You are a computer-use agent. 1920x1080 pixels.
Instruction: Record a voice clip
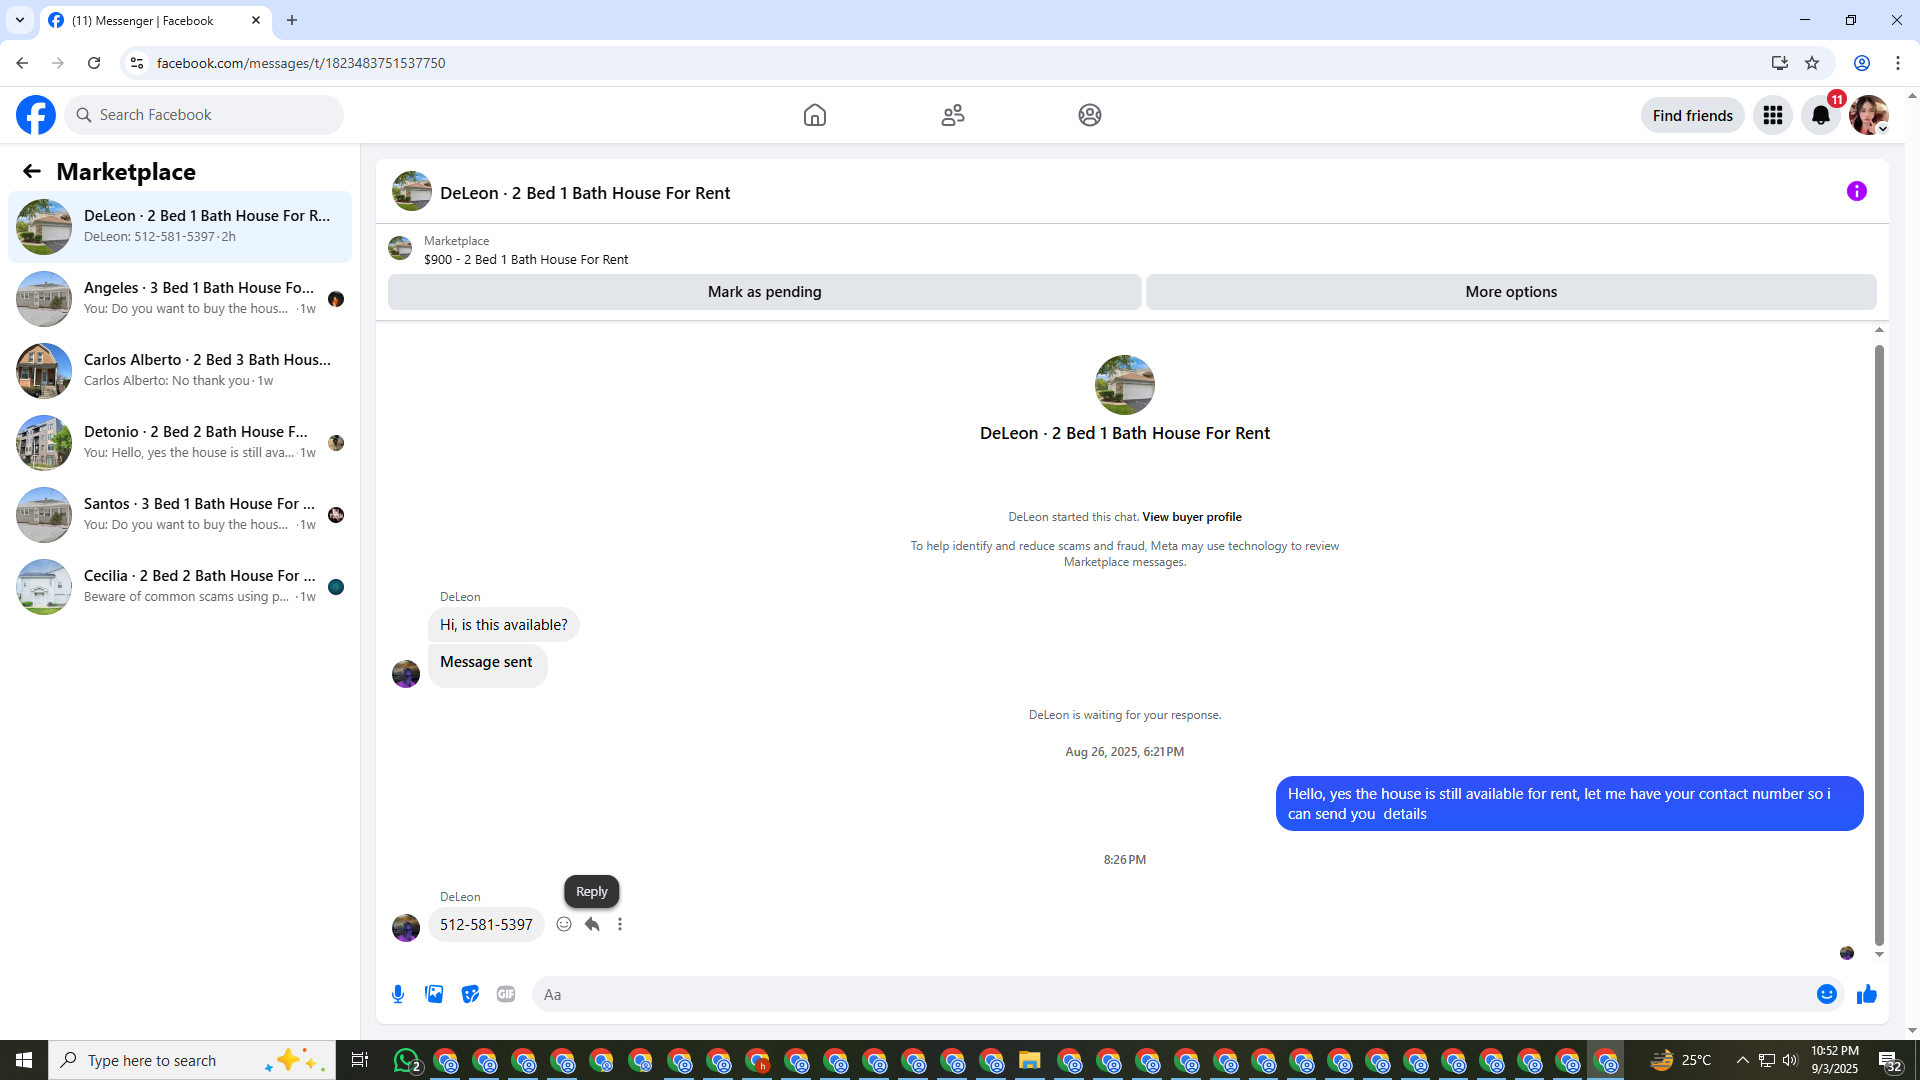pyautogui.click(x=398, y=994)
